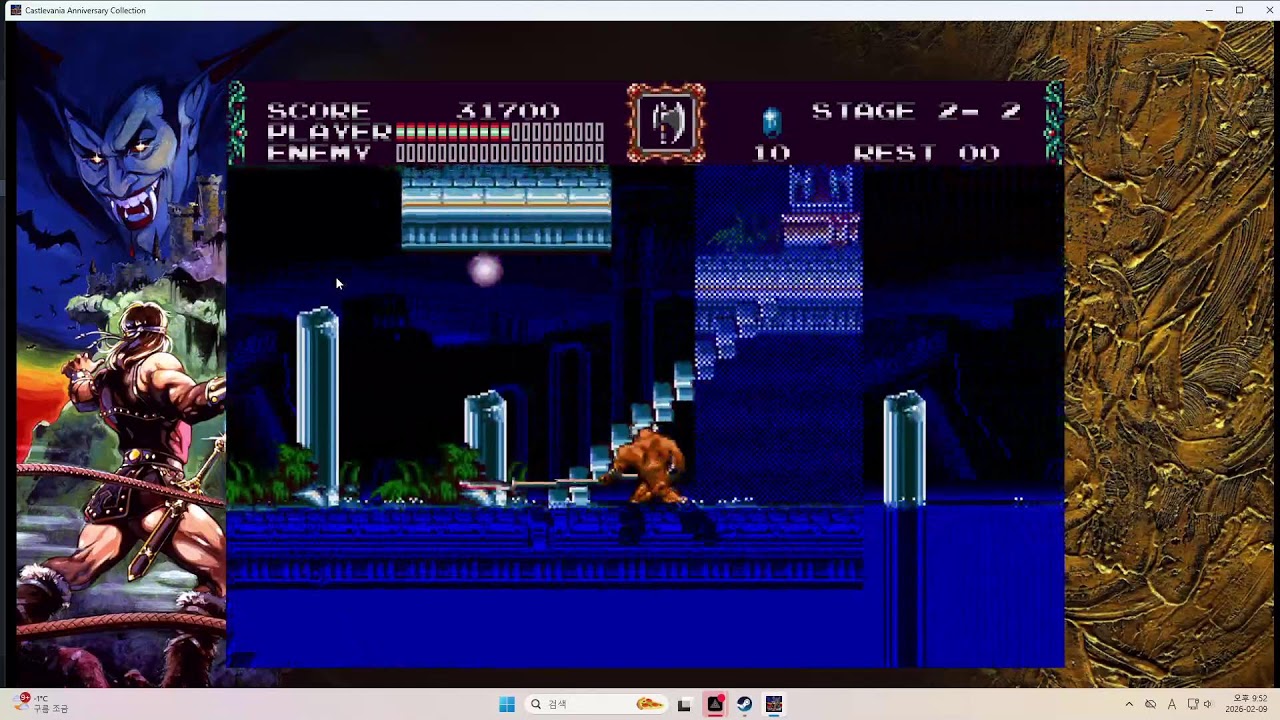Select the Castlevania game icon on the taskbar
This screenshot has height=720, width=1280.
(774, 704)
